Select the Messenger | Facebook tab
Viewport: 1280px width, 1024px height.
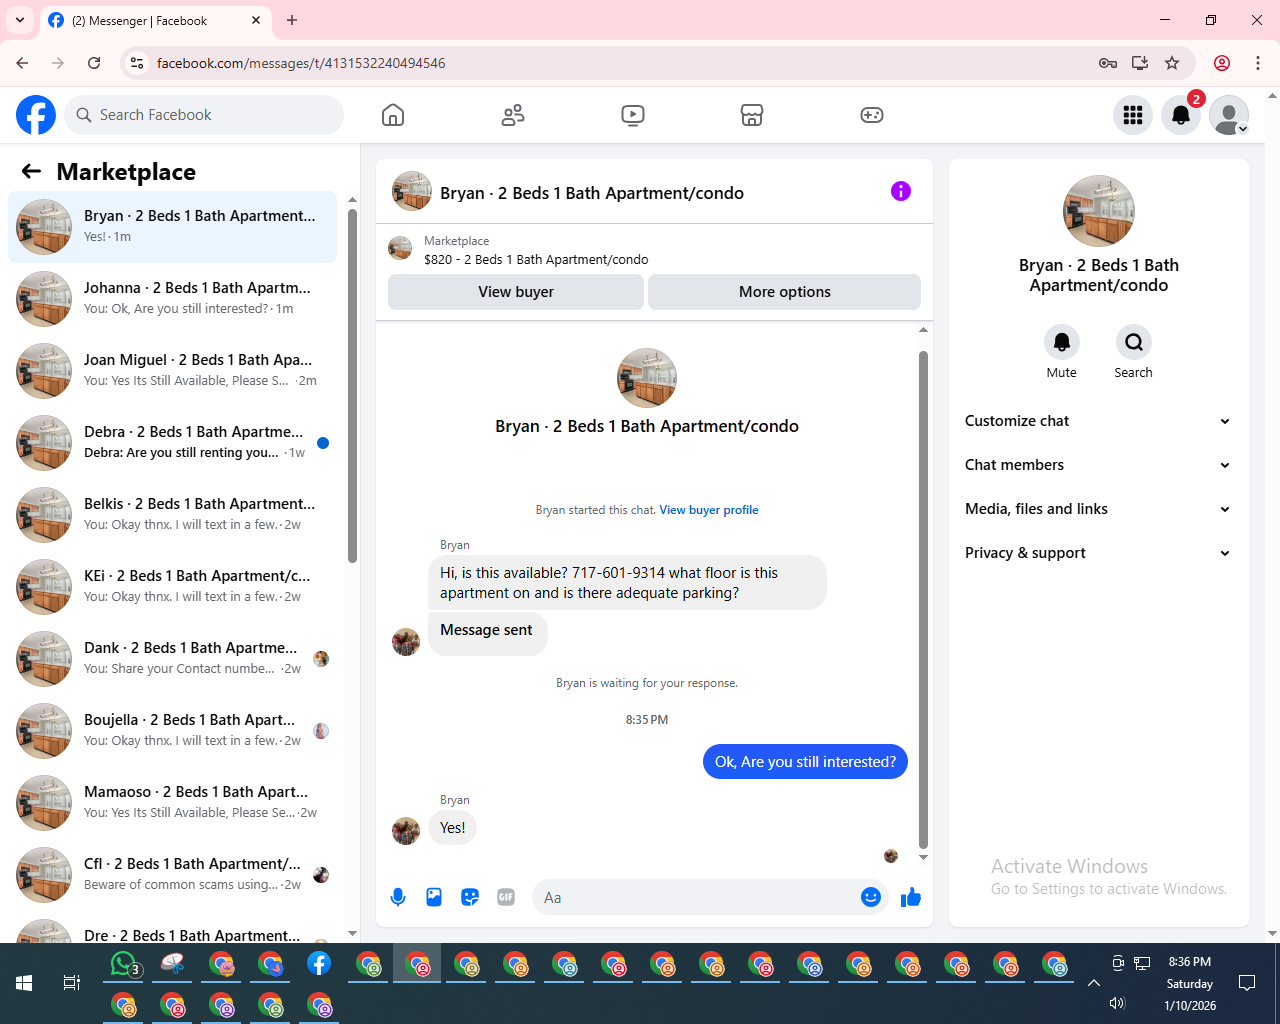[155, 20]
